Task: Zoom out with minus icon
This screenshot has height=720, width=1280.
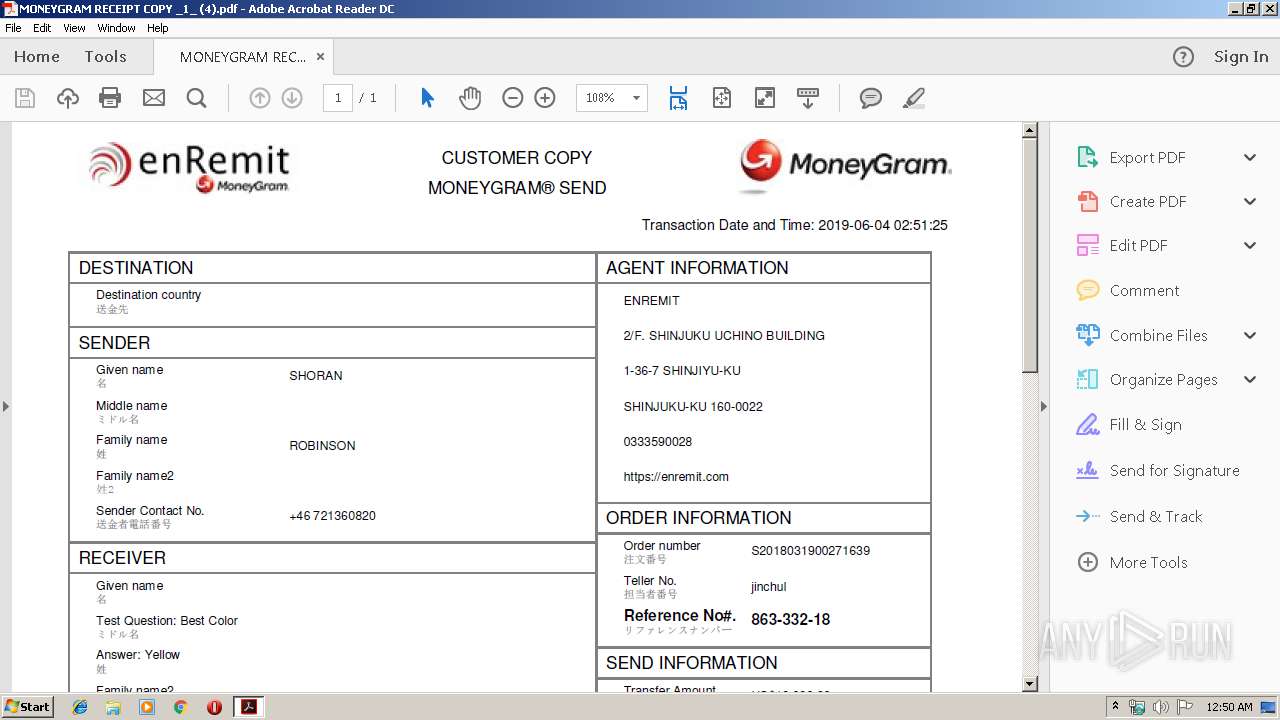Action: (513, 97)
